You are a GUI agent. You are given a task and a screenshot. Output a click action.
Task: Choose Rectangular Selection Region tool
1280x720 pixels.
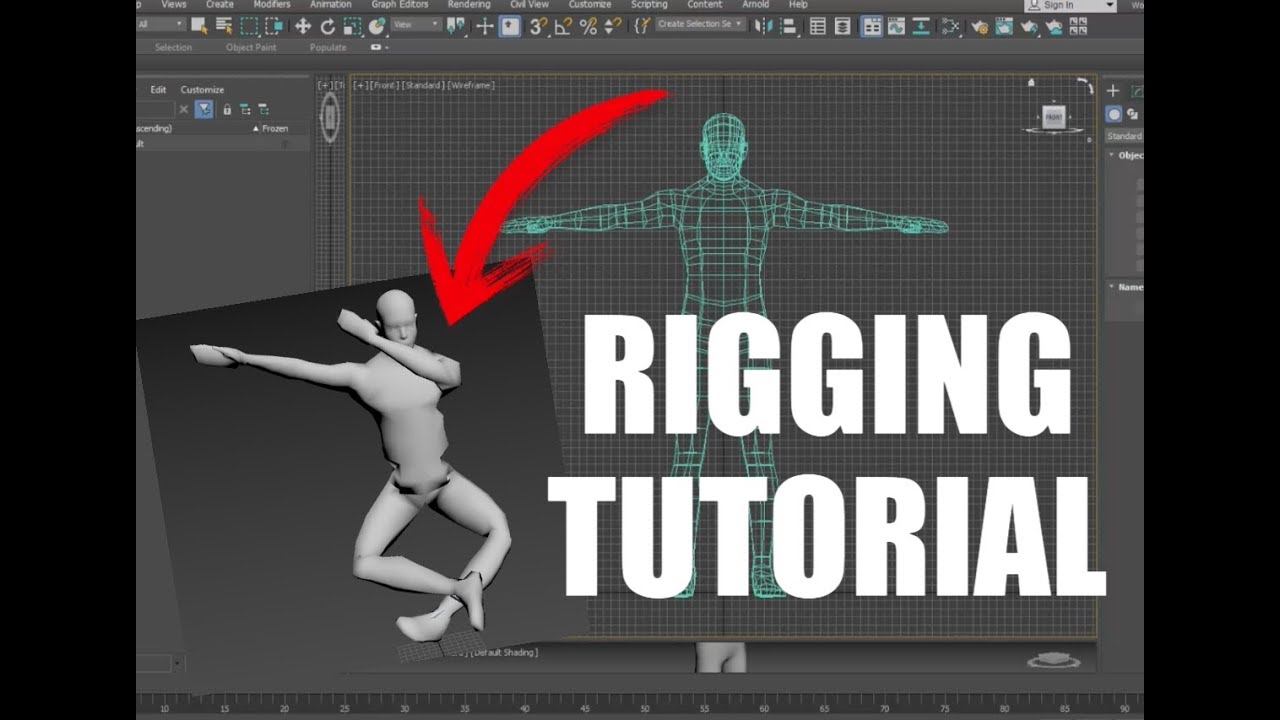249,26
